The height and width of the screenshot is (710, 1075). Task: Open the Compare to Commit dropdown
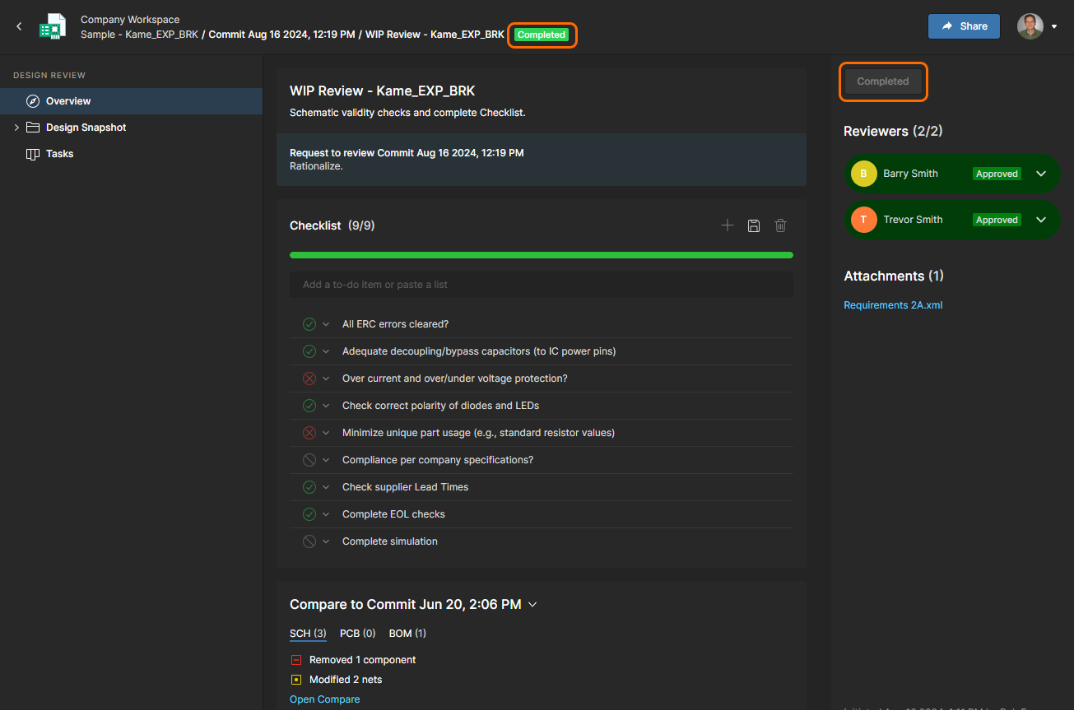tap(533, 605)
